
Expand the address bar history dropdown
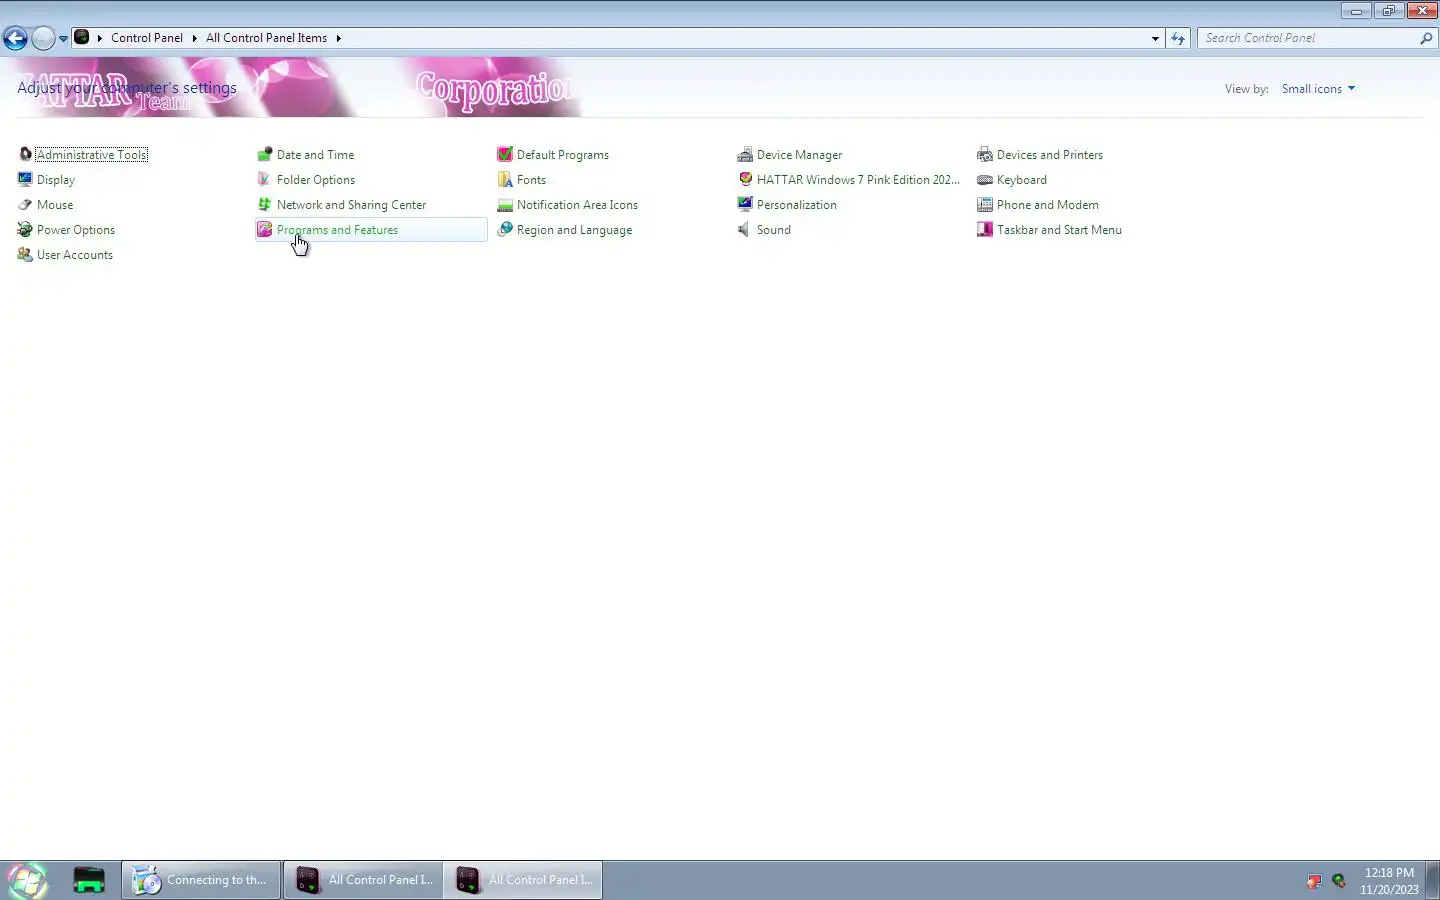point(1155,38)
